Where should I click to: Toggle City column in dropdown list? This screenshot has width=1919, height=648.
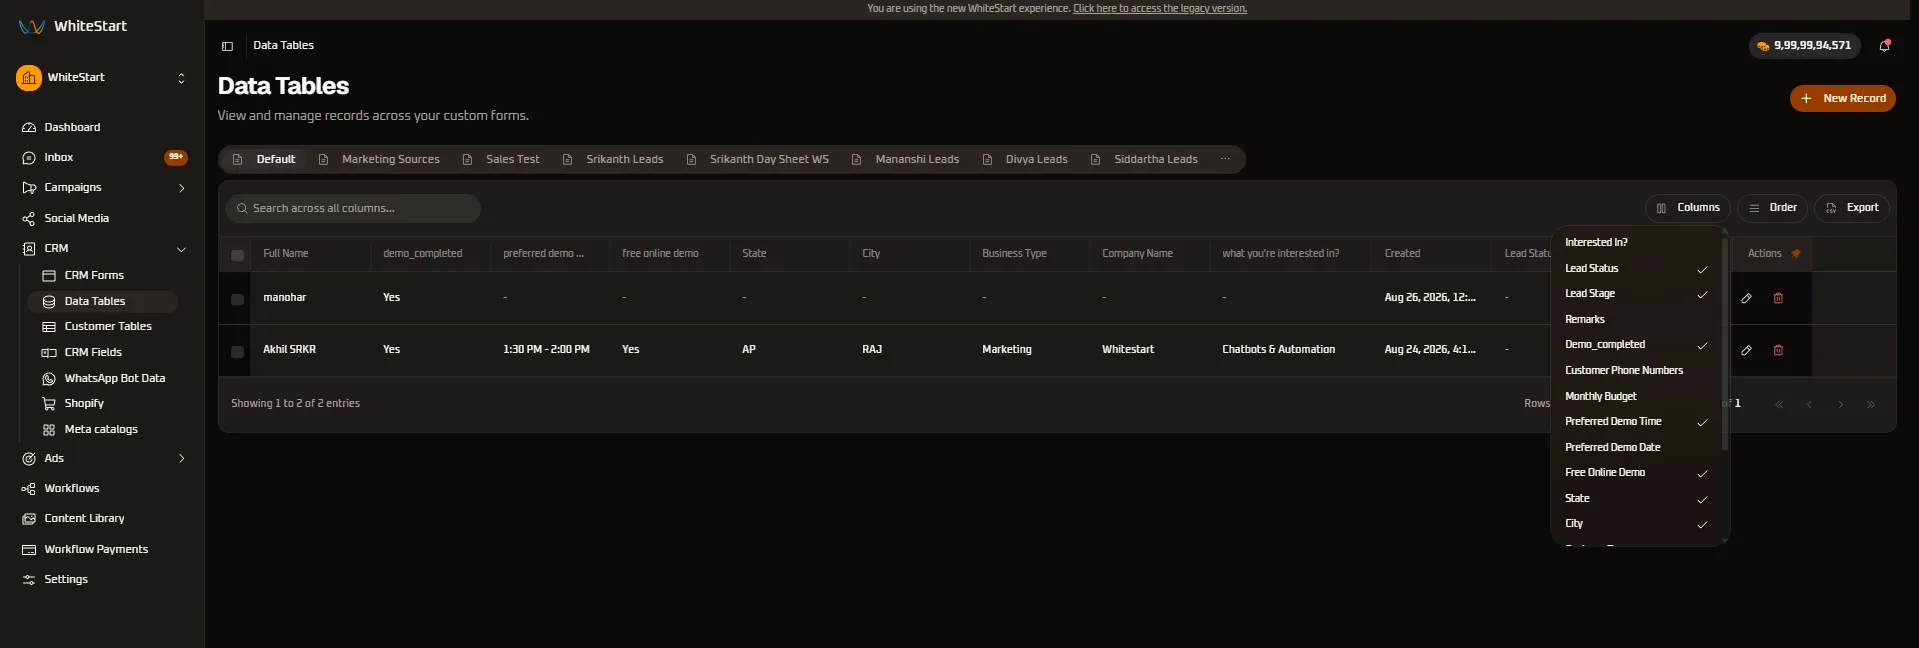point(1637,523)
